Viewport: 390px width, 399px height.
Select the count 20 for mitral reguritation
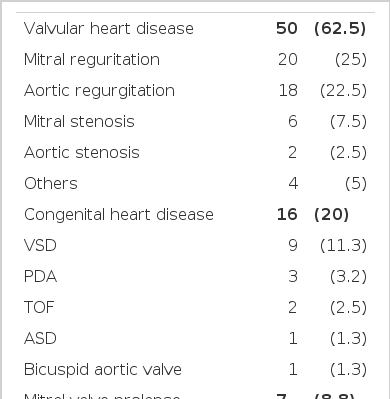tap(288, 59)
